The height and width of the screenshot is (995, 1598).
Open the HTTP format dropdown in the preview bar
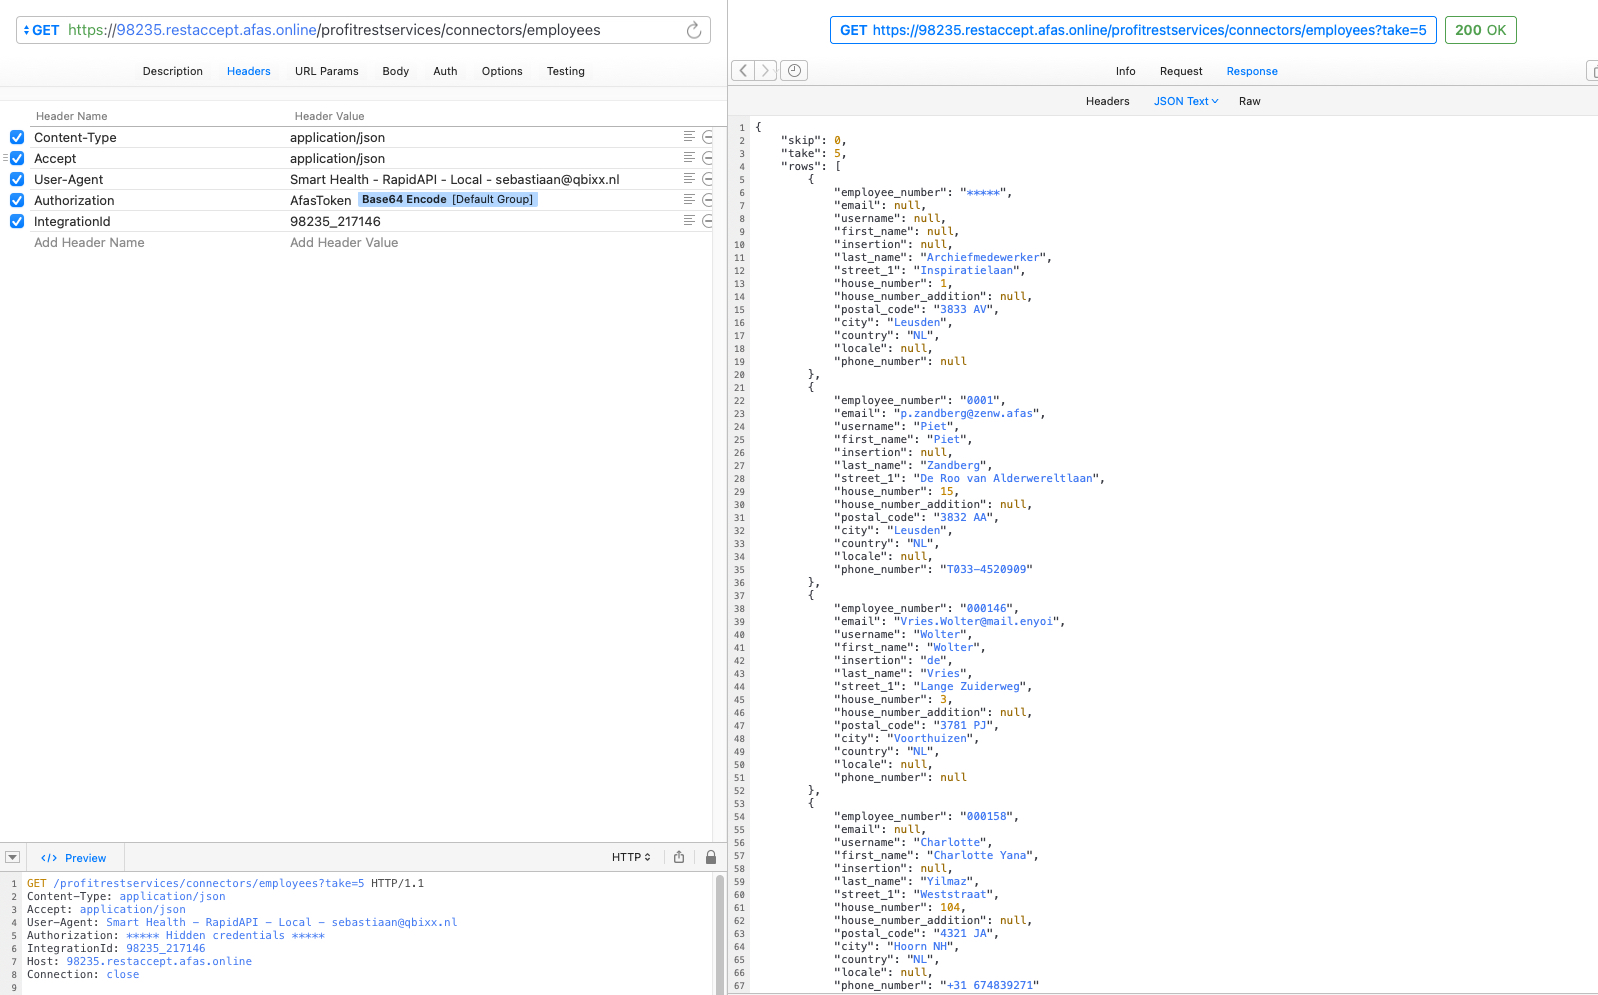pos(631,857)
